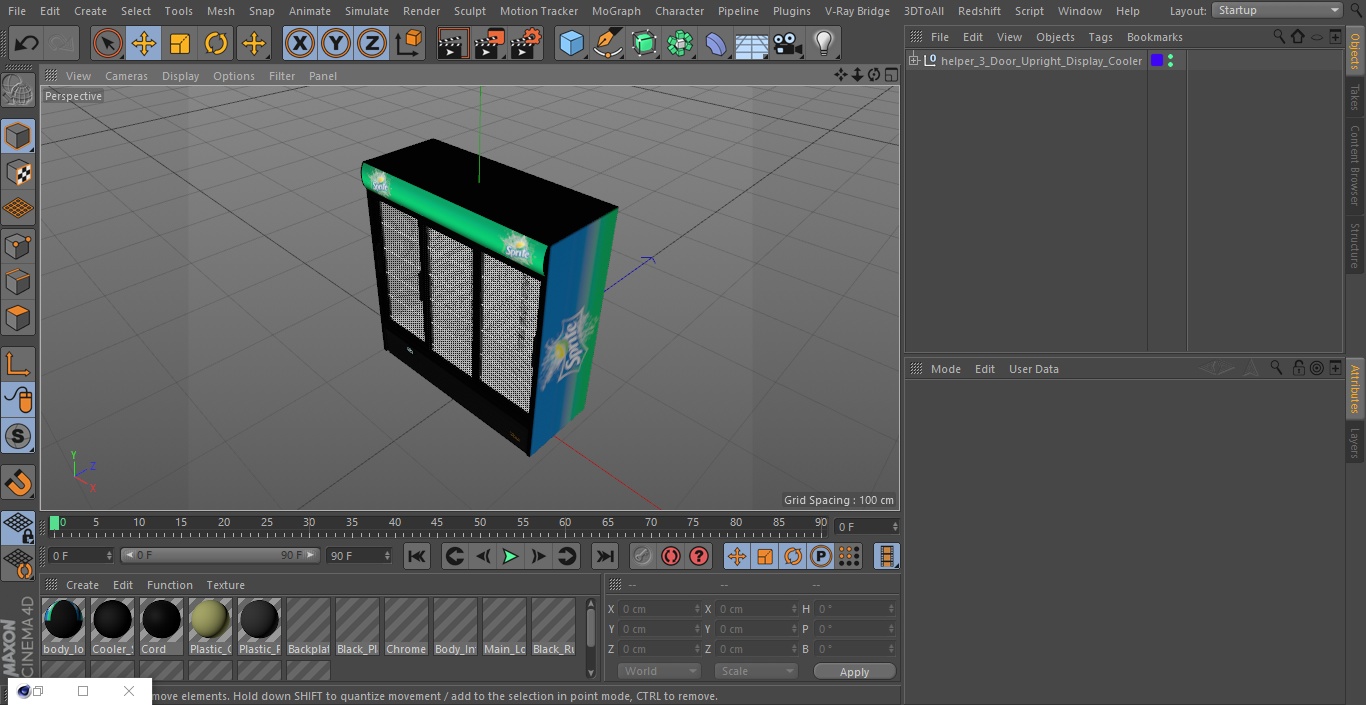Screen dimensions: 1366x705
Task: Toggle Point Level Animation dots button
Action: click(849, 556)
